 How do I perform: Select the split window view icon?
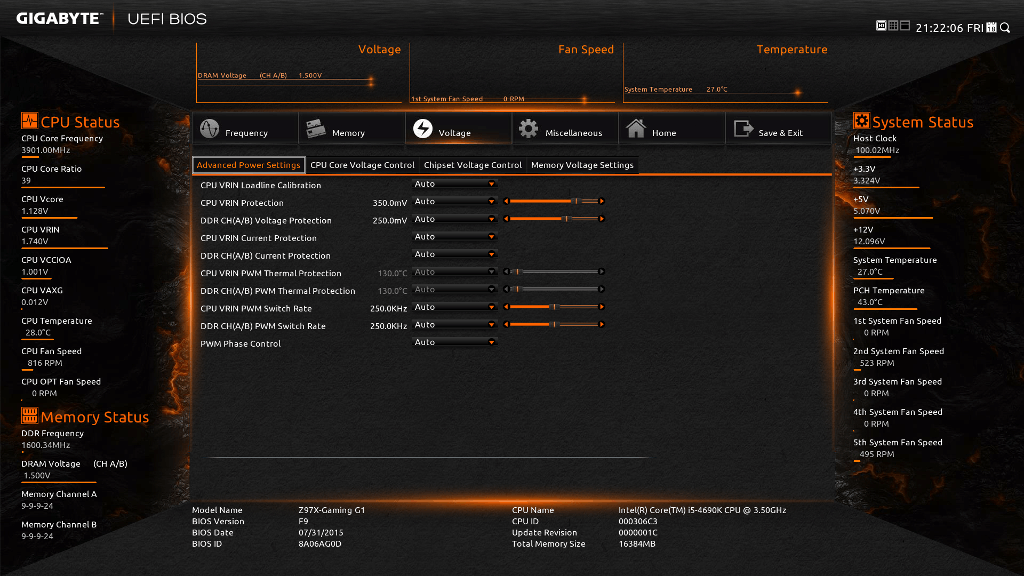[x=904, y=25]
